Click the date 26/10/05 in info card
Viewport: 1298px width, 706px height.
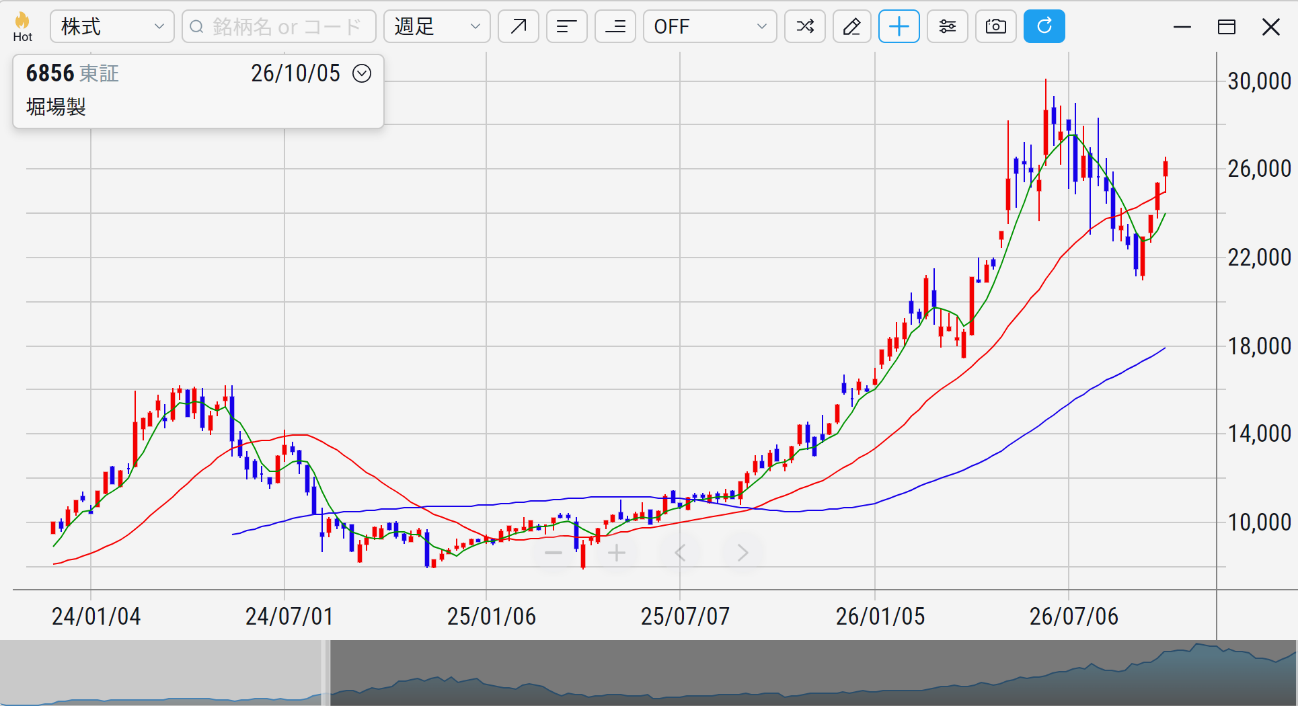point(296,74)
